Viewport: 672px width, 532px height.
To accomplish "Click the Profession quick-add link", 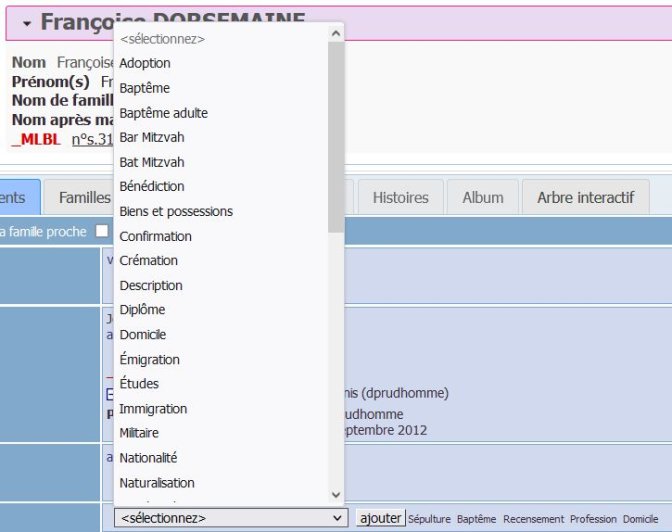I will [593, 519].
